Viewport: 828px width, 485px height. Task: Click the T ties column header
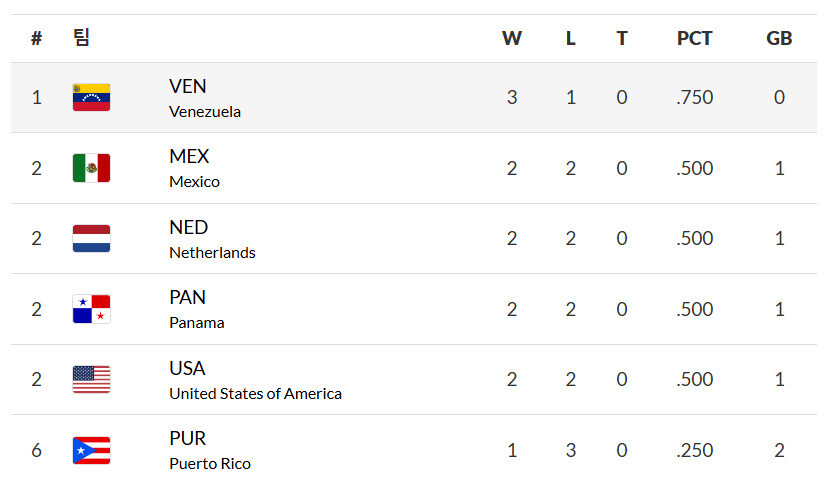coord(622,39)
